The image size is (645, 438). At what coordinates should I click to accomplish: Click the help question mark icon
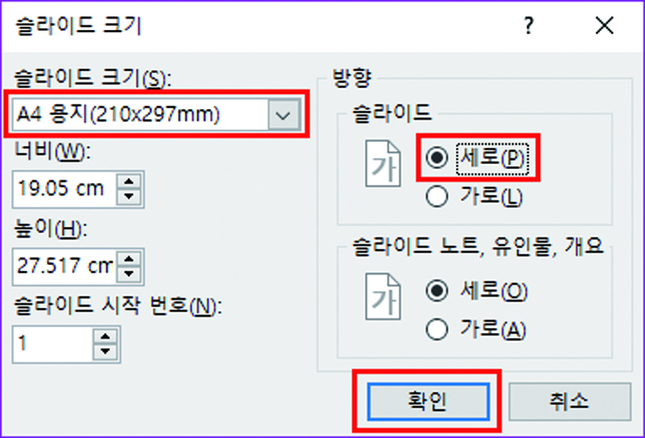[529, 26]
